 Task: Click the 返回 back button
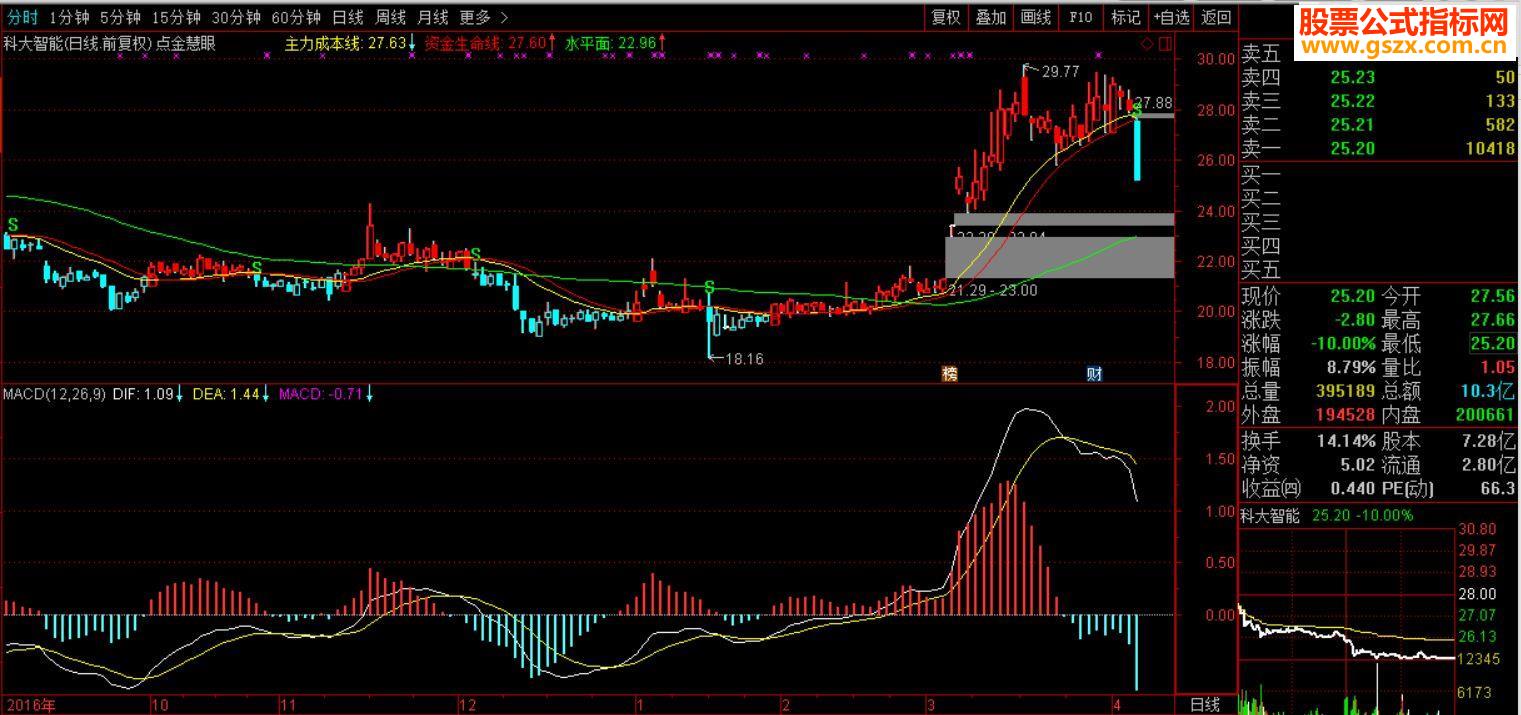pyautogui.click(x=1217, y=17)
